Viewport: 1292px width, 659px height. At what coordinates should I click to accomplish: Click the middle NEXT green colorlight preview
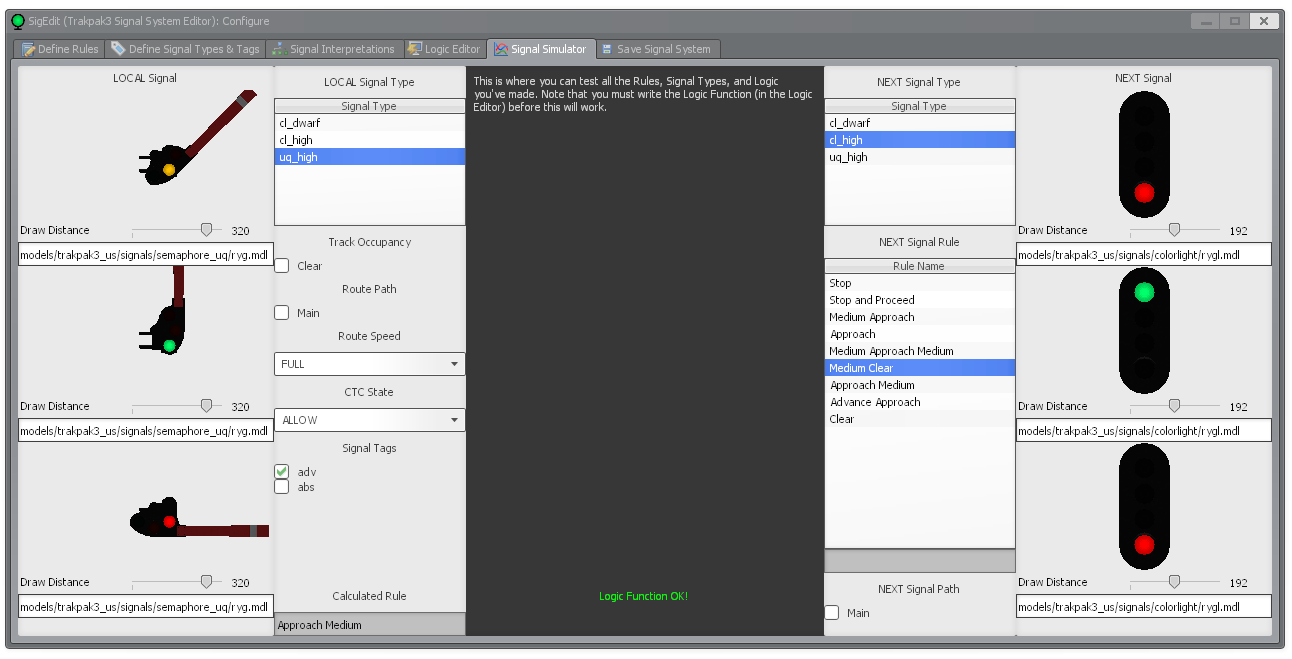(x=1144, y=330)
